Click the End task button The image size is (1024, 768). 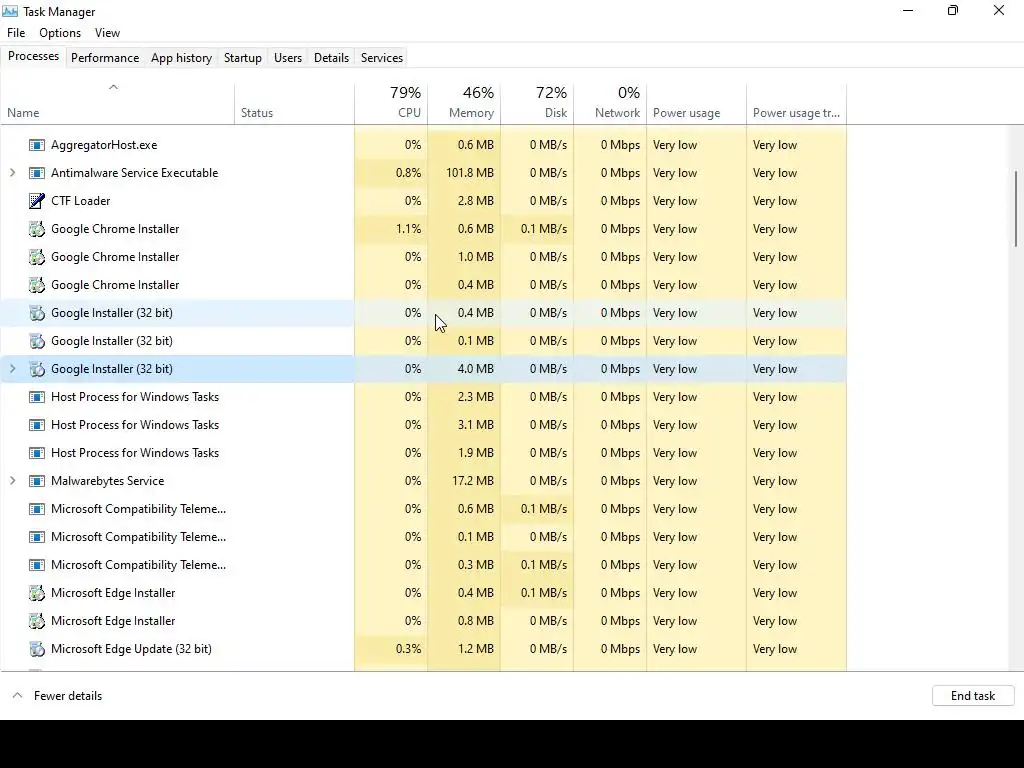click(x=973, y=696)
